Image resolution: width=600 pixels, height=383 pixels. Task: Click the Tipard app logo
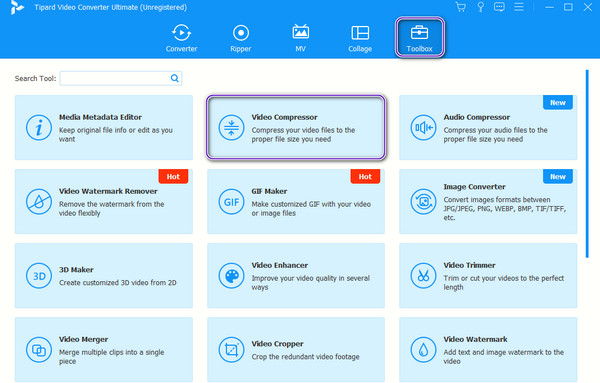click(x=16, y=7)
